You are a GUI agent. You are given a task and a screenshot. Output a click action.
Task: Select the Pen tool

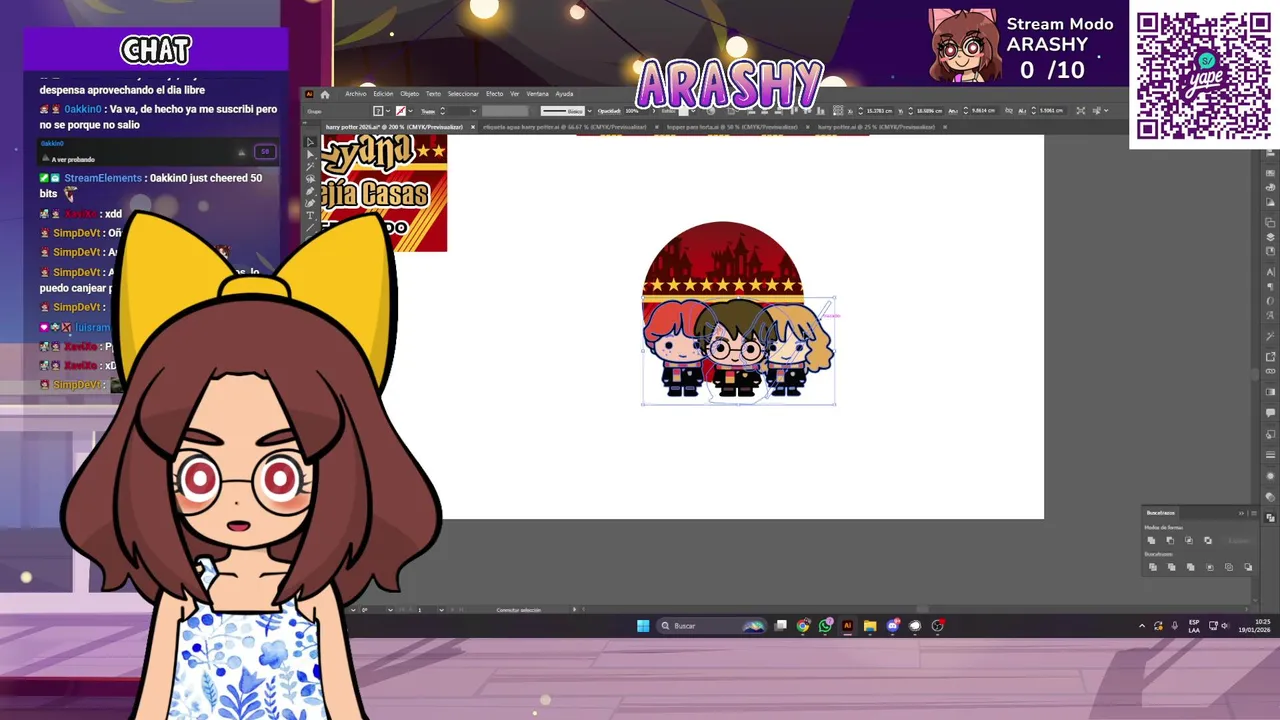pyautogui.click(x=311, y=191)
